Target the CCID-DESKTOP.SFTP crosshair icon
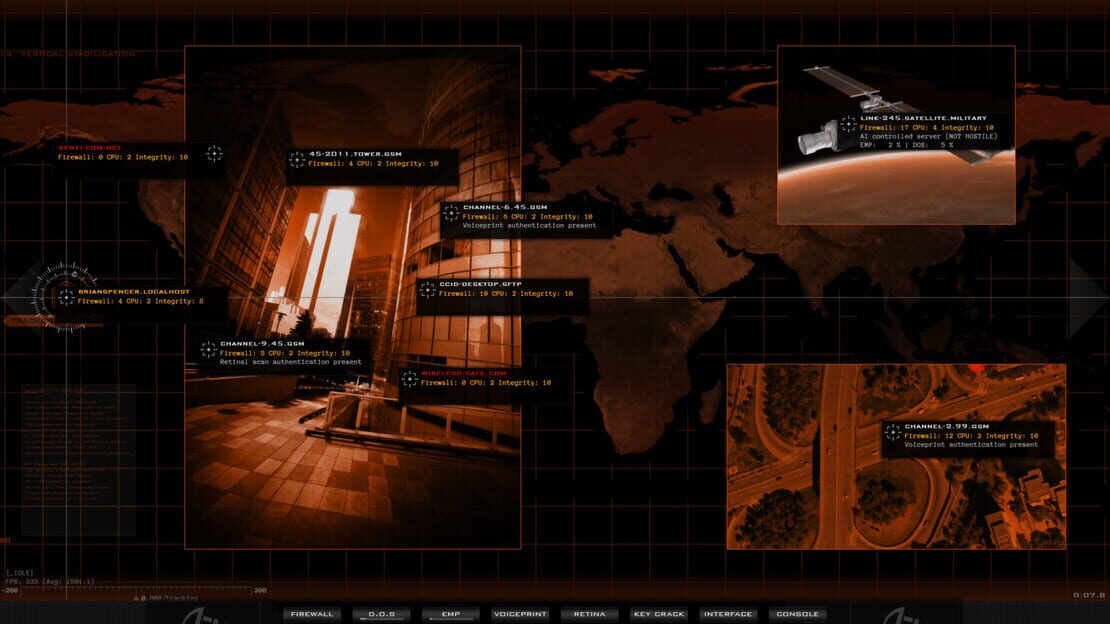 tap(427, 290)
